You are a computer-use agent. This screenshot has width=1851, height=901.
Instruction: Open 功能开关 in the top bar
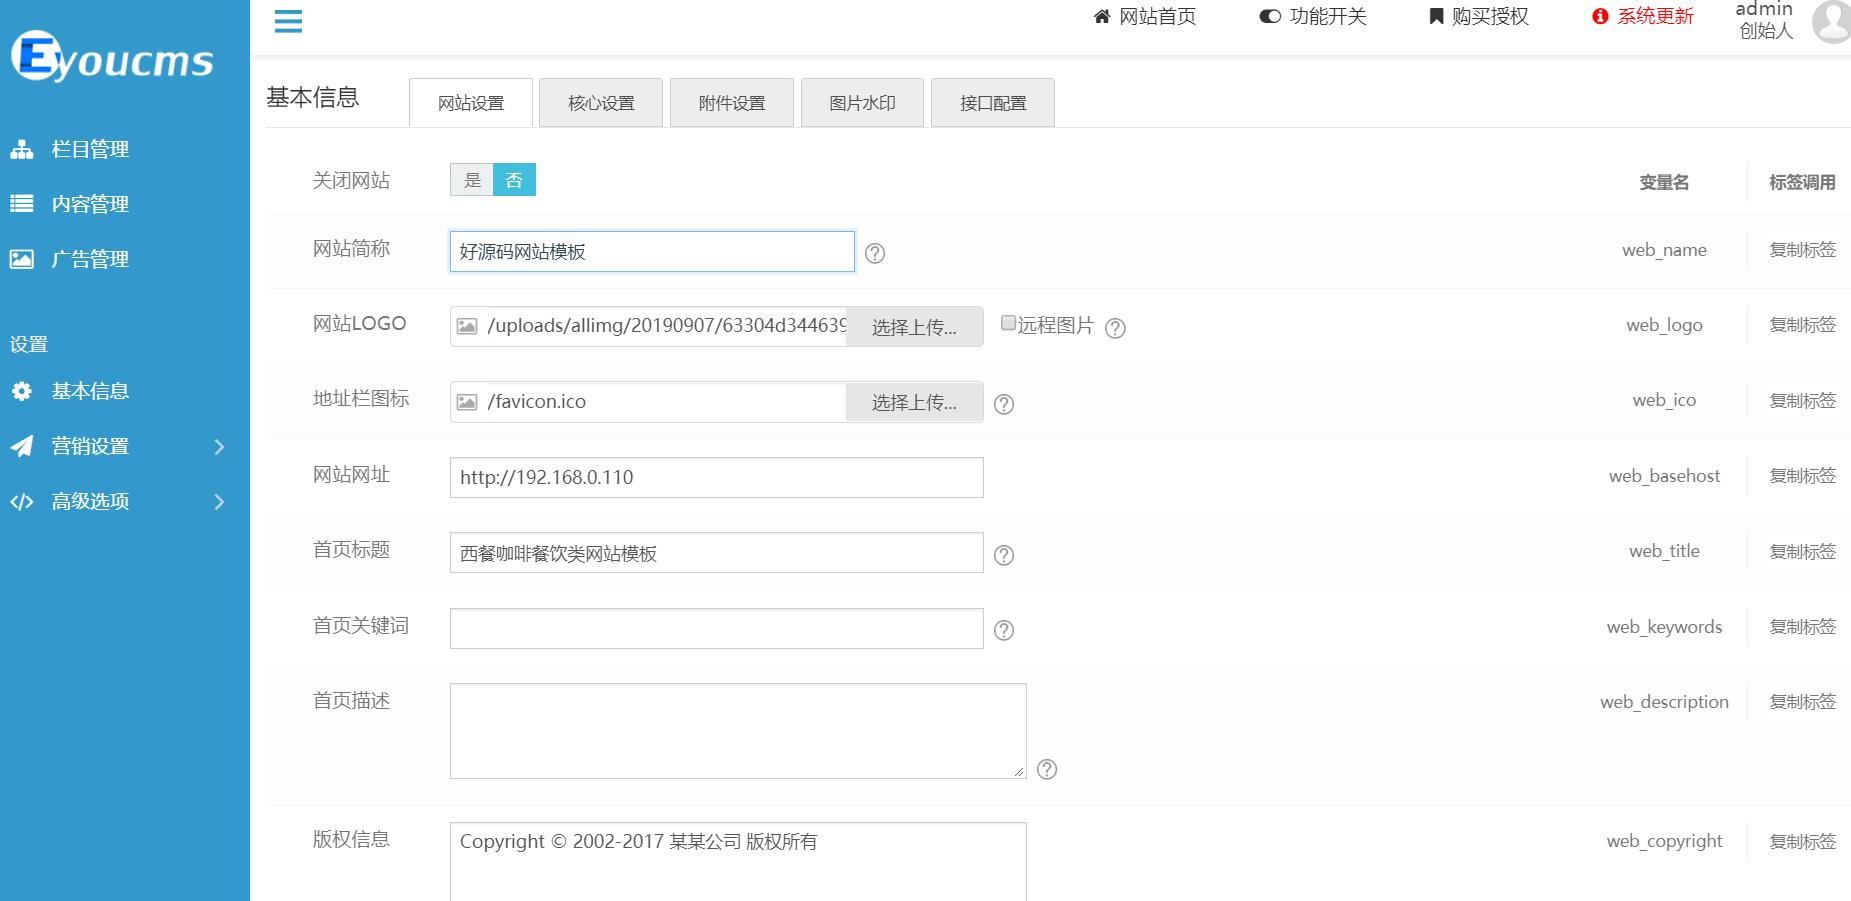[x=1313, y=16]
